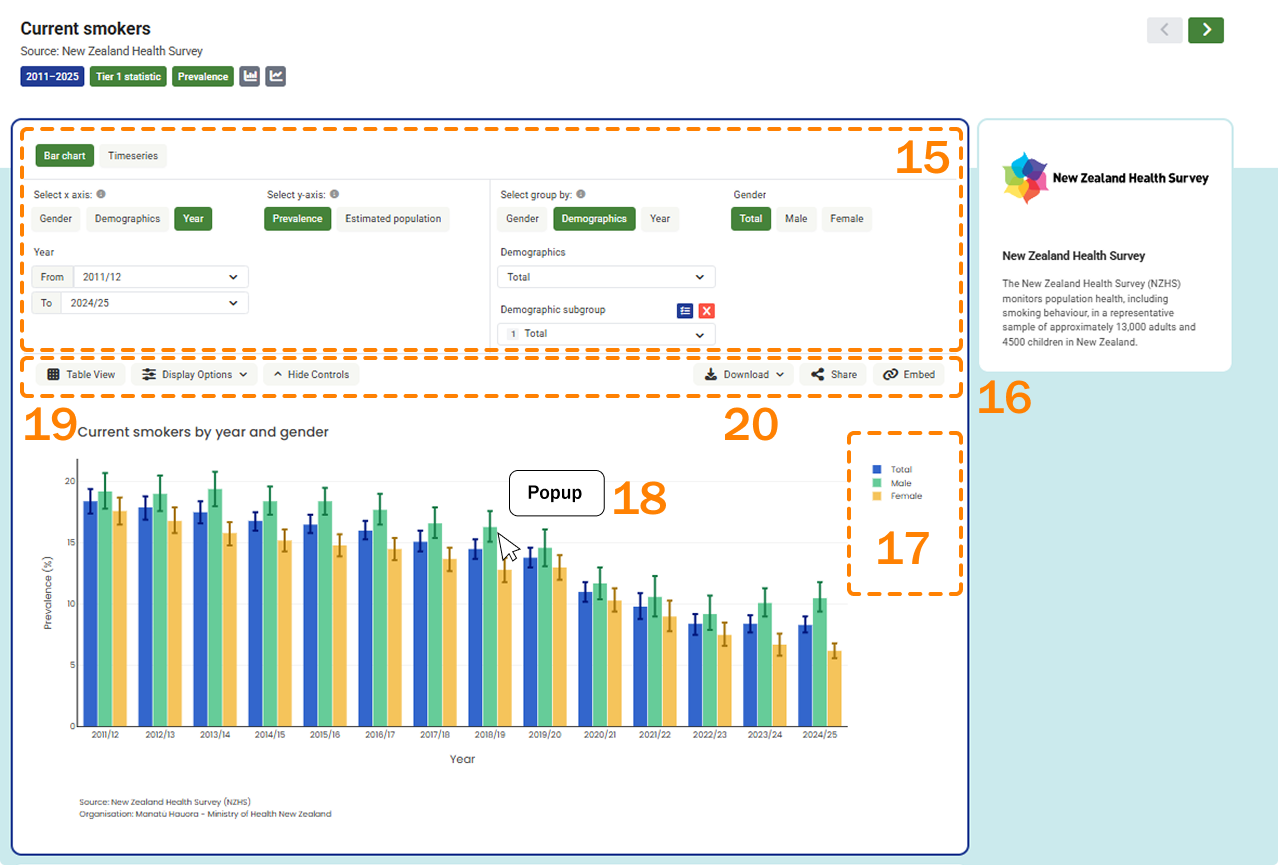Select Male under Gender

pos(796,218)
